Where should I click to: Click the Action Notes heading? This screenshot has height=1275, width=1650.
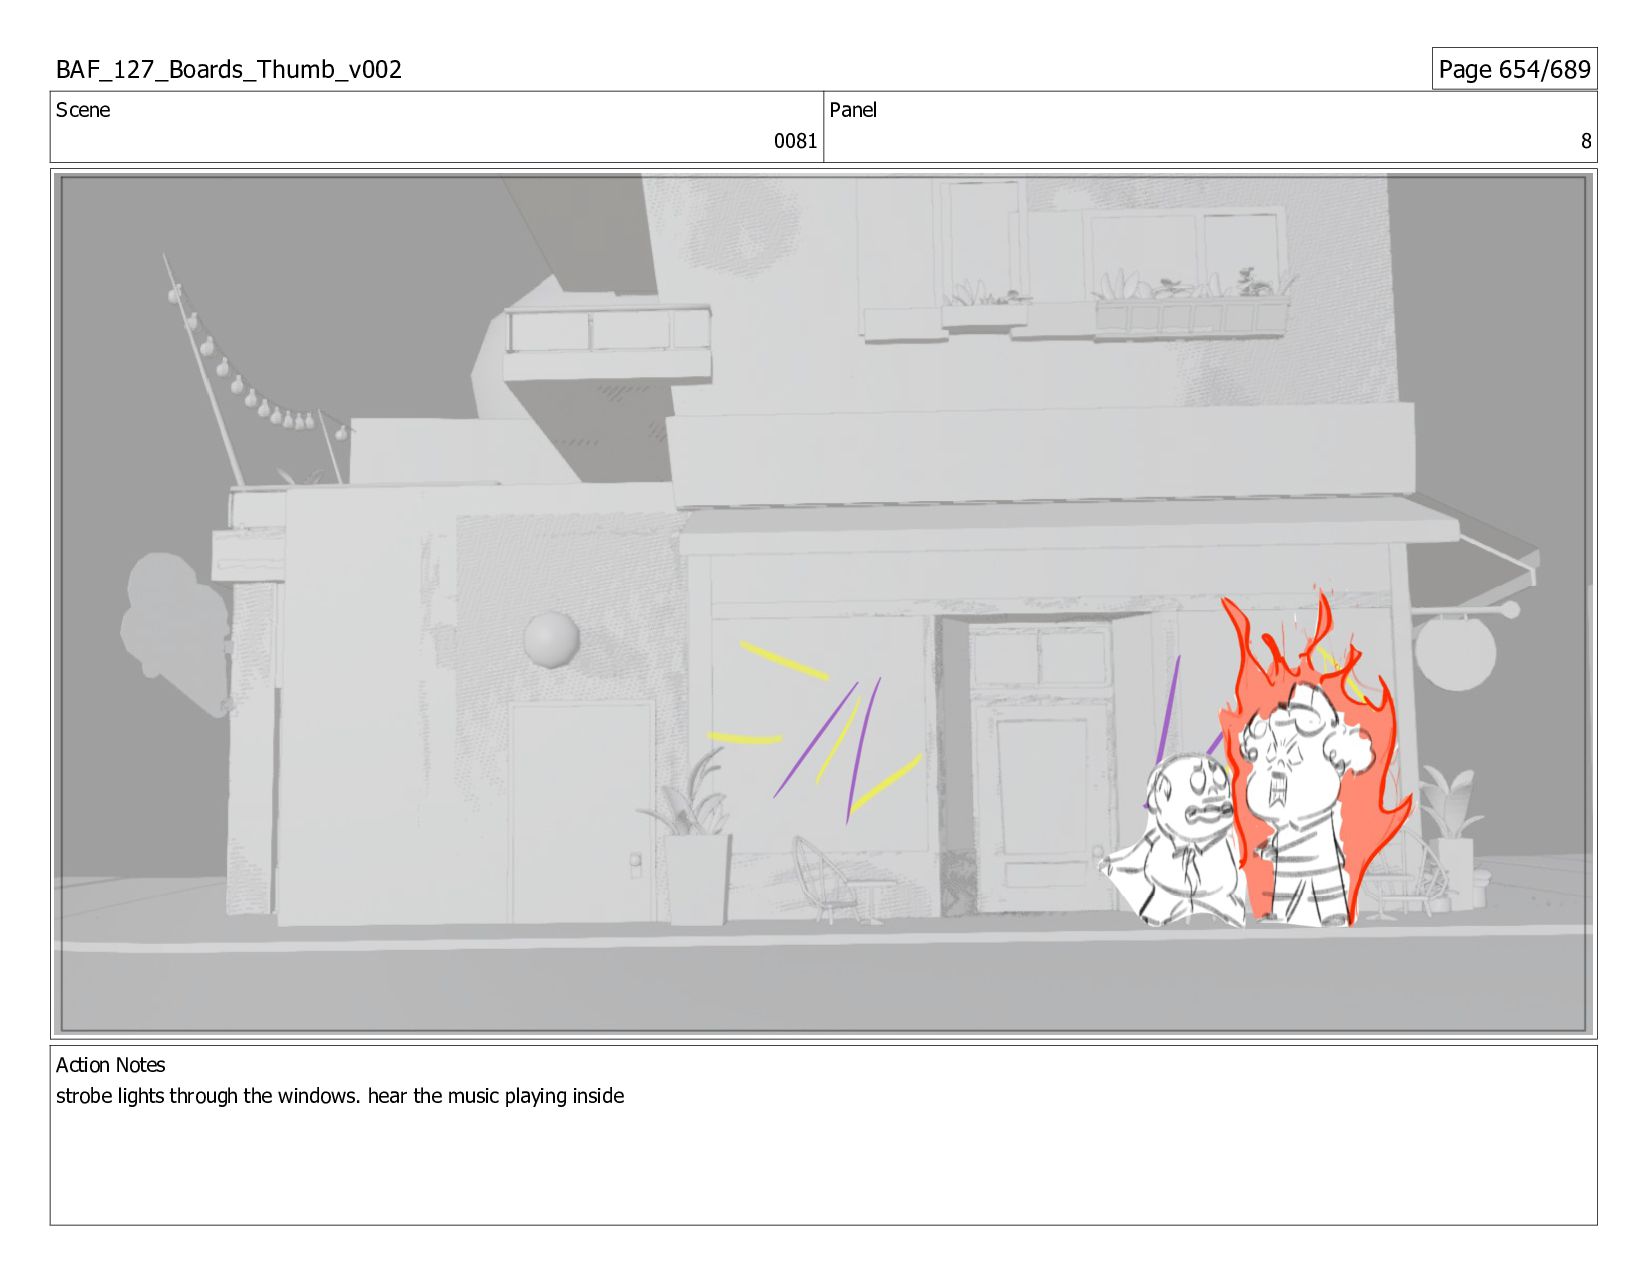(110, 1065)
